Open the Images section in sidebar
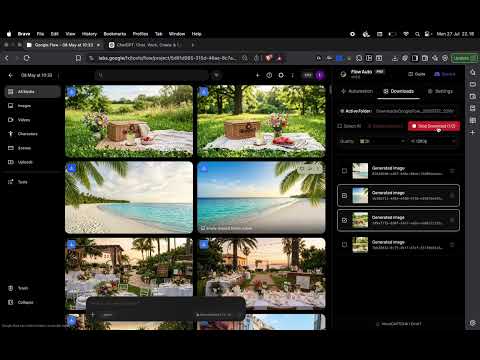This screenshot has height=360, width=480. 33,106
